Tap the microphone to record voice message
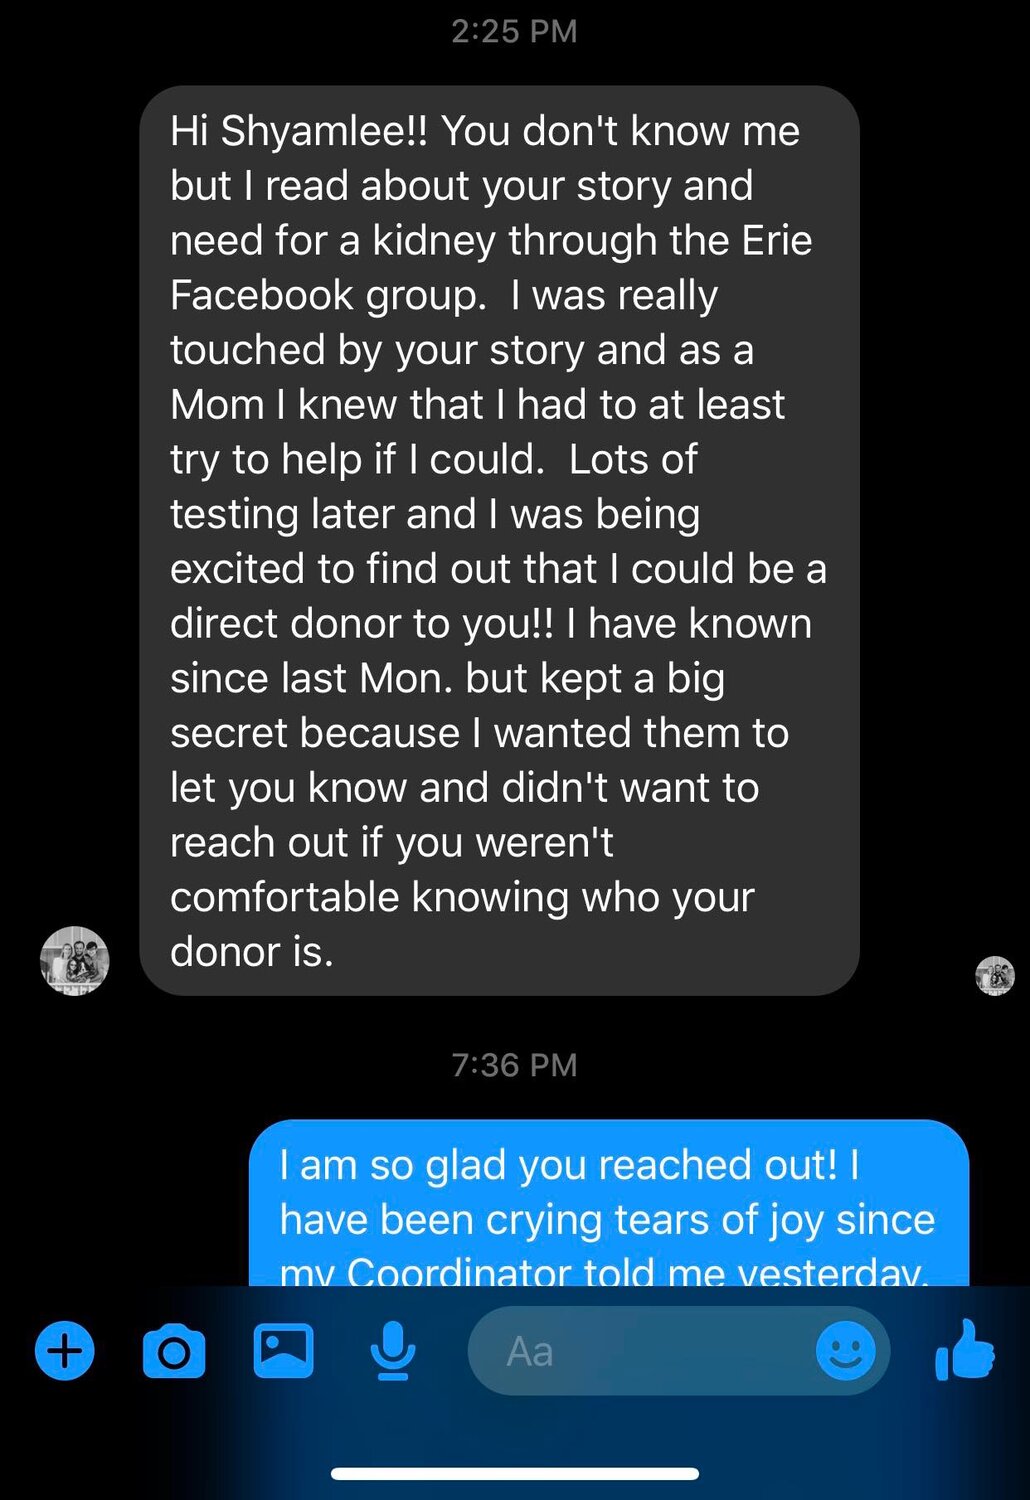Viewport: 1030px width, 1500px height. coord(393,1351)
